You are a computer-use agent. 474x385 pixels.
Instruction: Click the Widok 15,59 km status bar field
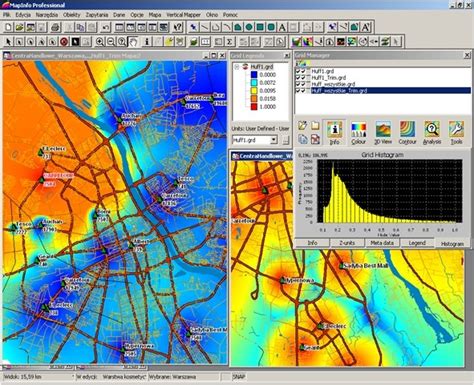[38, 377]
